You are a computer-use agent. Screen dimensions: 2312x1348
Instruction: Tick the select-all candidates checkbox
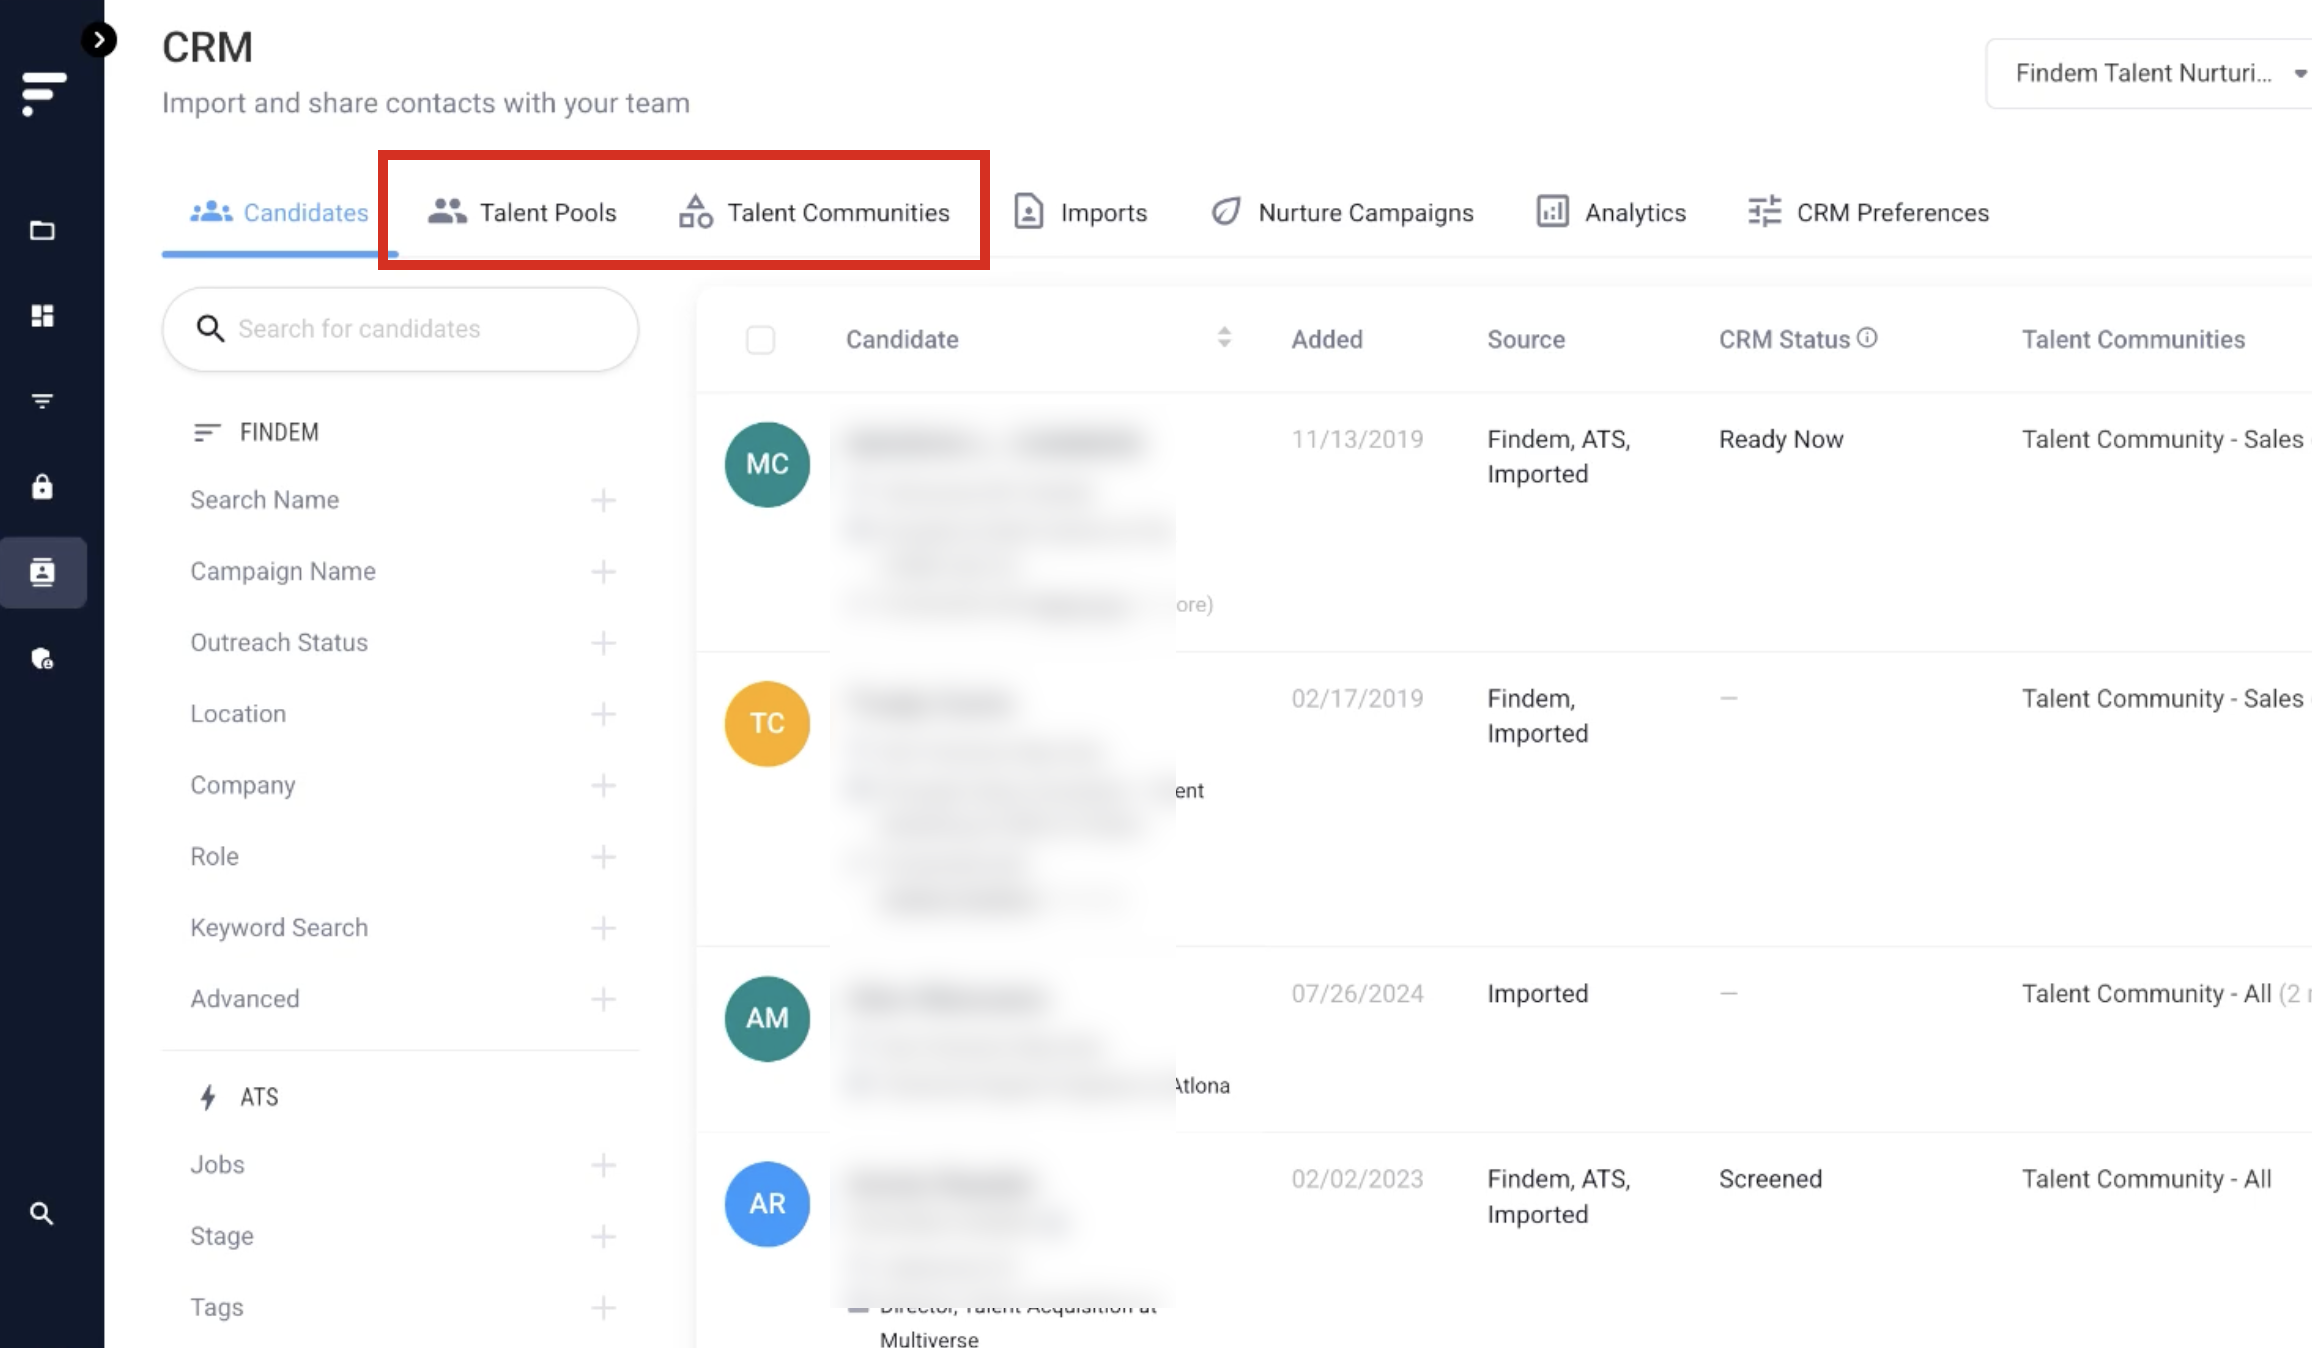760,340
